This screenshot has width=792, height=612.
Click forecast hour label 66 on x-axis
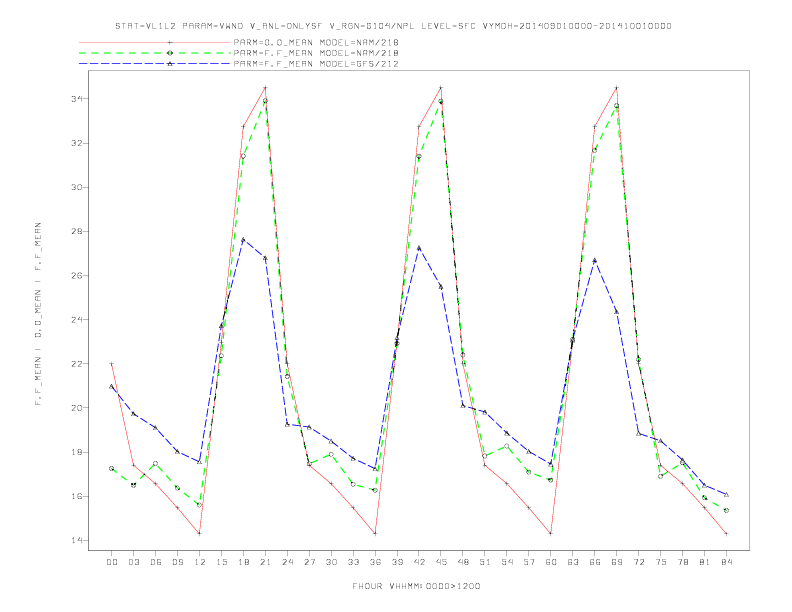click(x=595, y=562)
